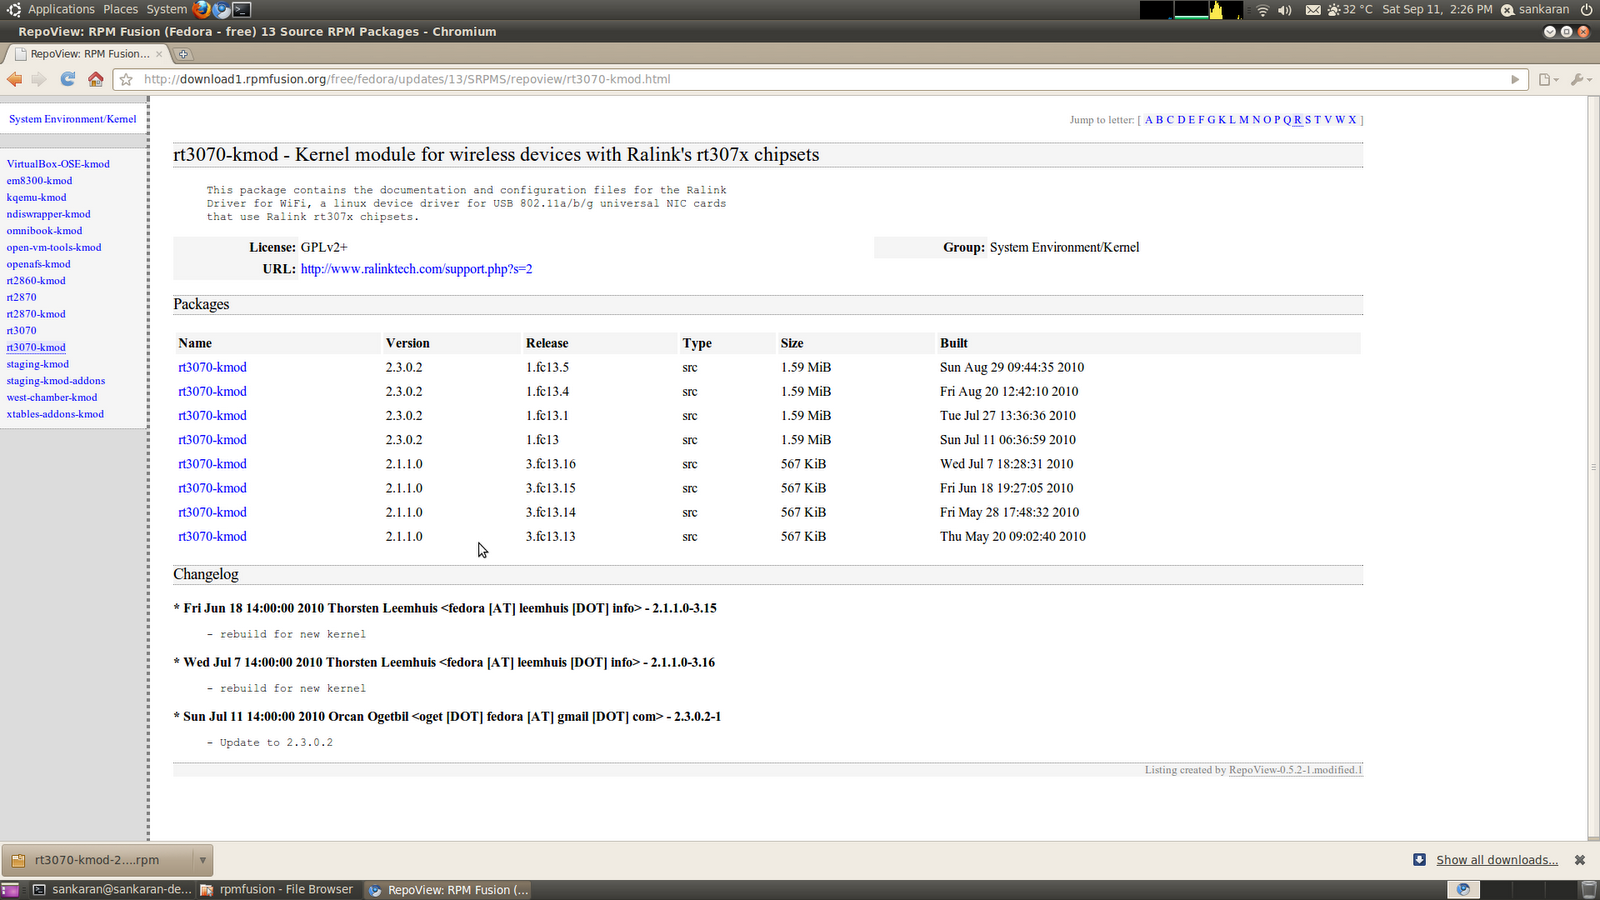
Task: Open the clock calendar
Action: tap(1437, 9)
